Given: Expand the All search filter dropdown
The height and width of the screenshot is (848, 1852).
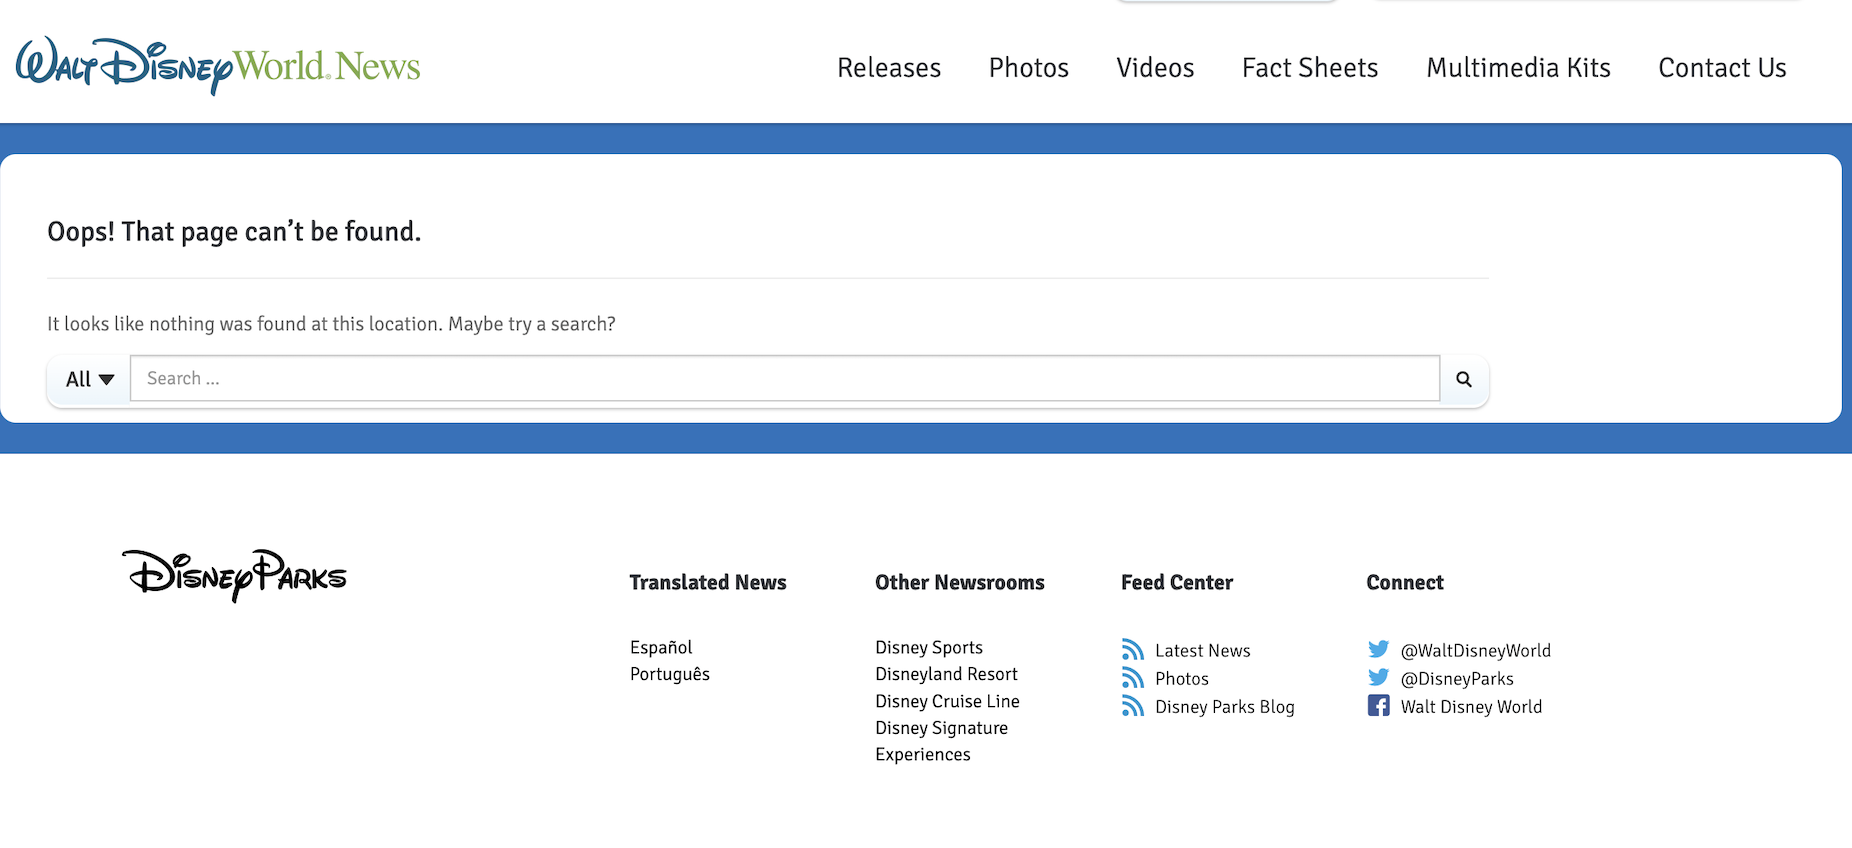Looking at the screenshot, I should point(90,379).
